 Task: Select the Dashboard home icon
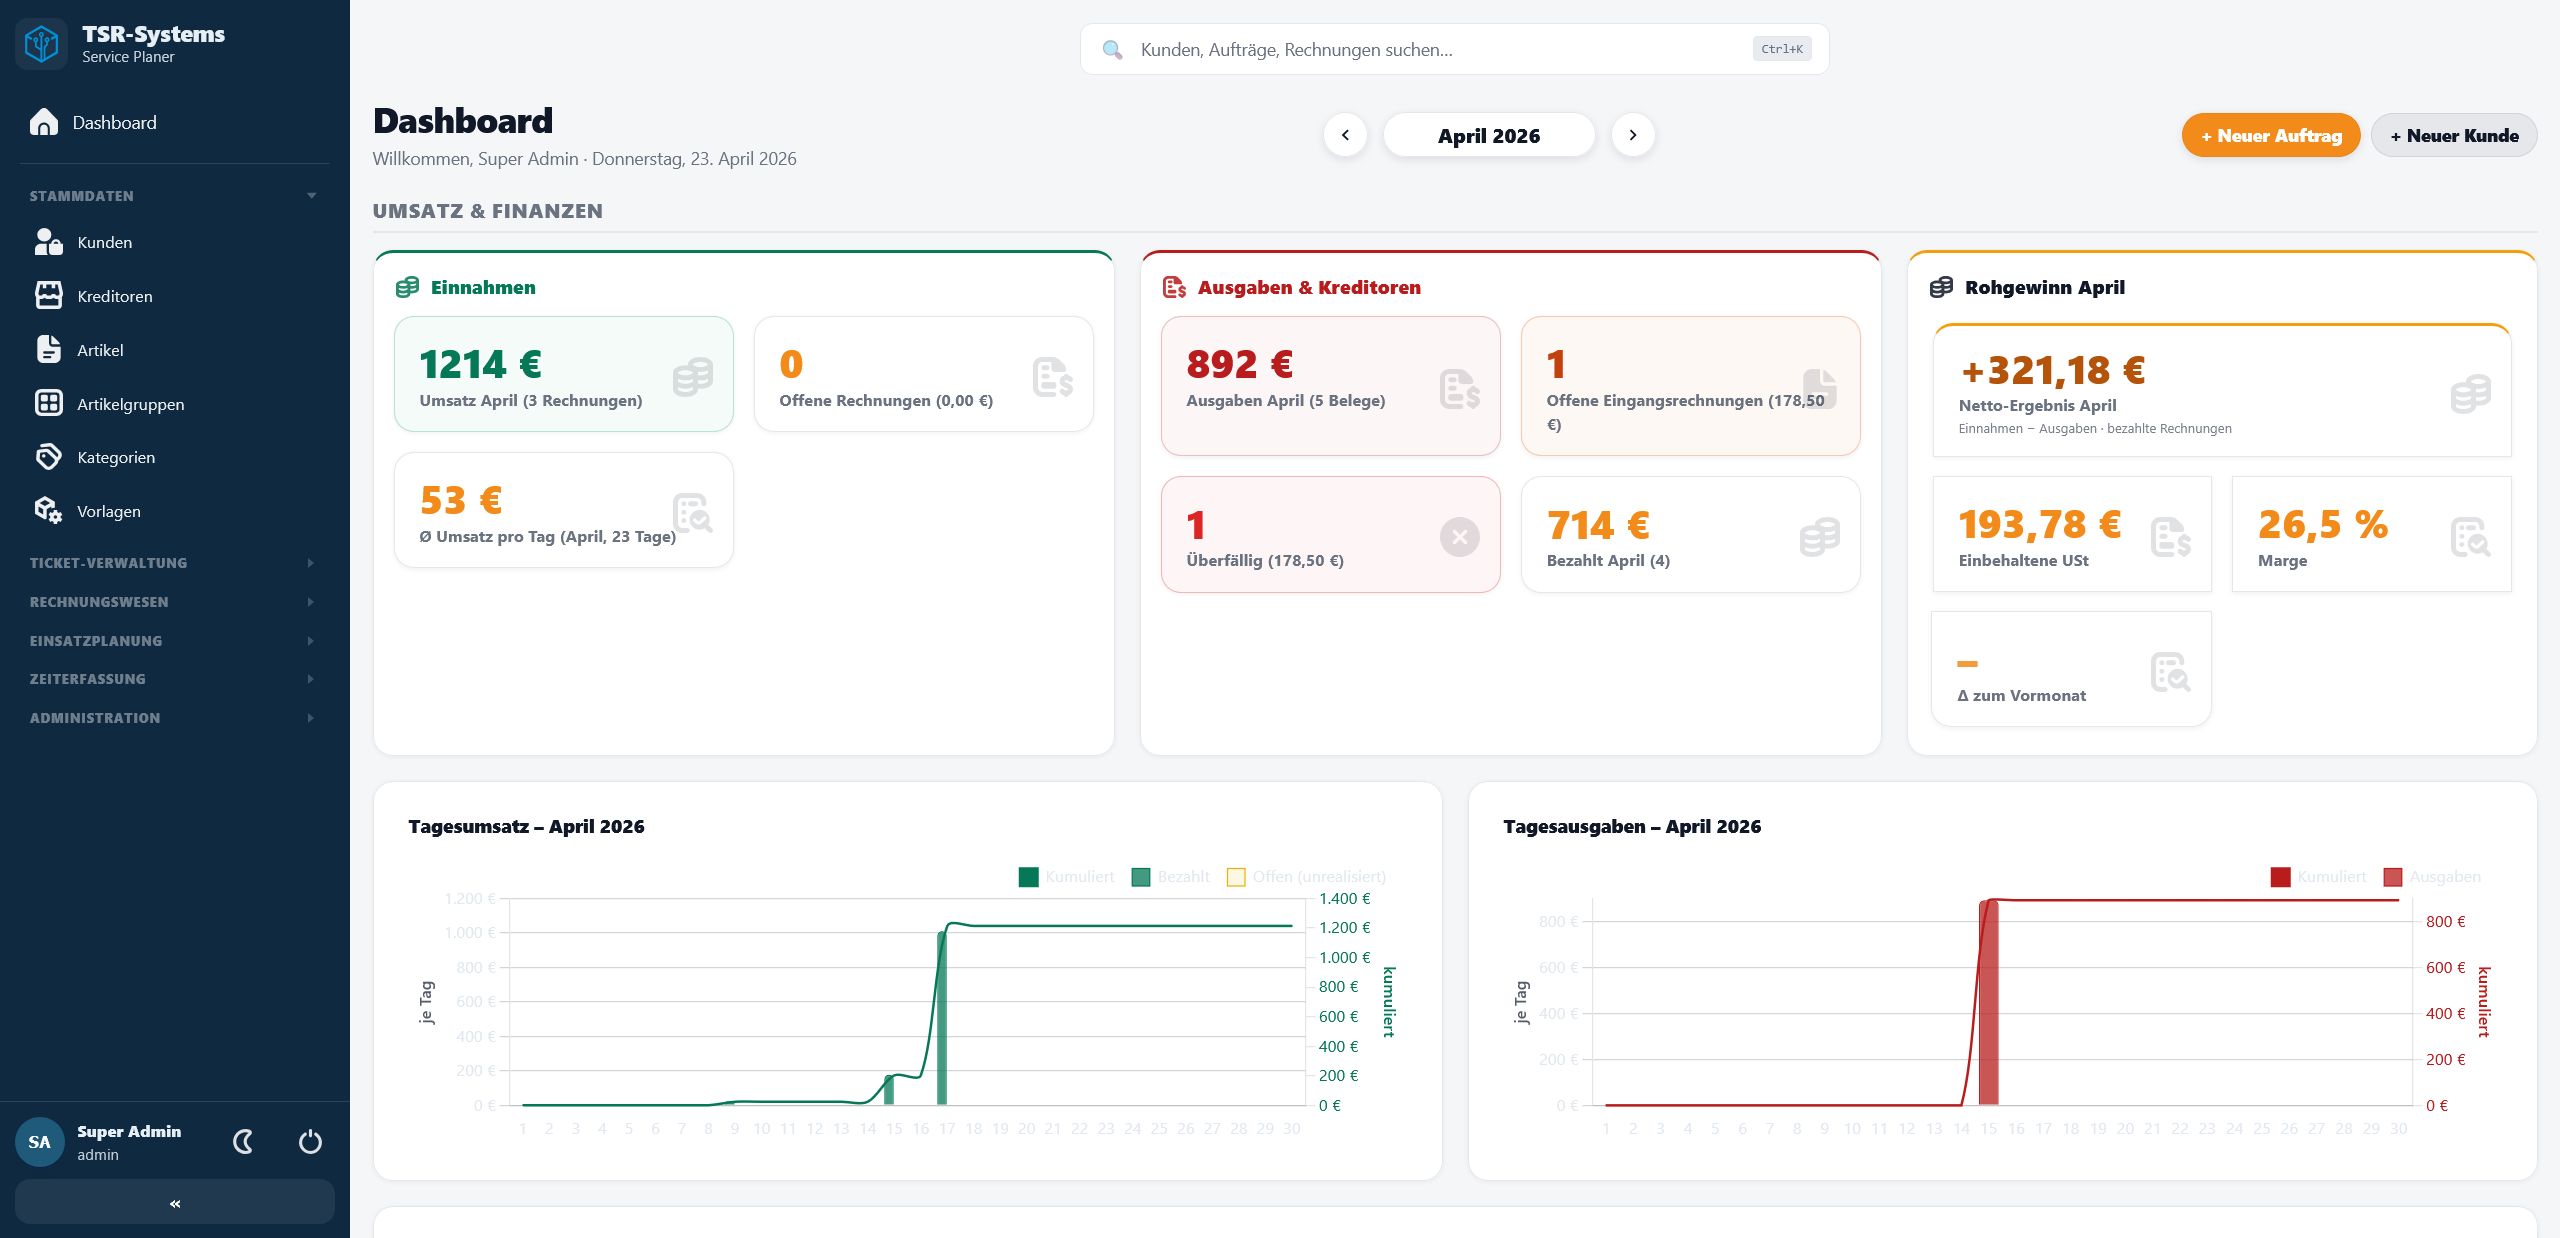click(x=42, y=122)
